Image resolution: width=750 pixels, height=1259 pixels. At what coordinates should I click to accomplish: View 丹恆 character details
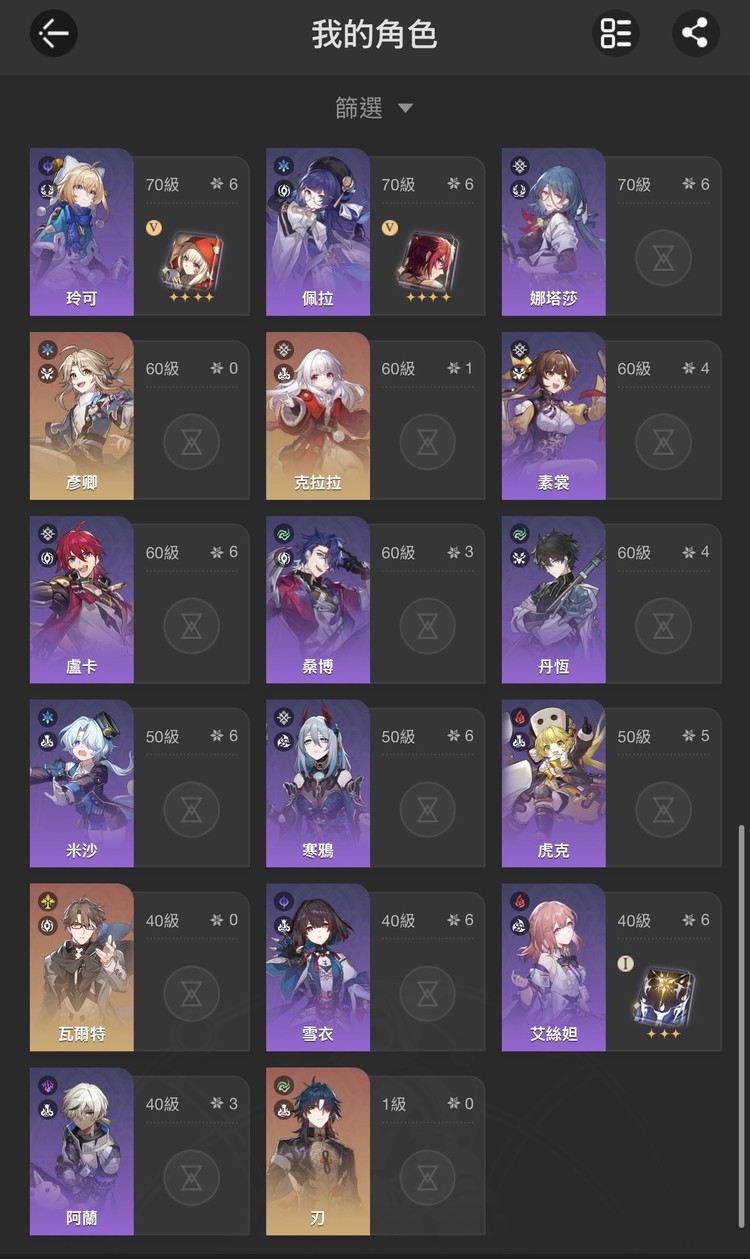[553, 600]
